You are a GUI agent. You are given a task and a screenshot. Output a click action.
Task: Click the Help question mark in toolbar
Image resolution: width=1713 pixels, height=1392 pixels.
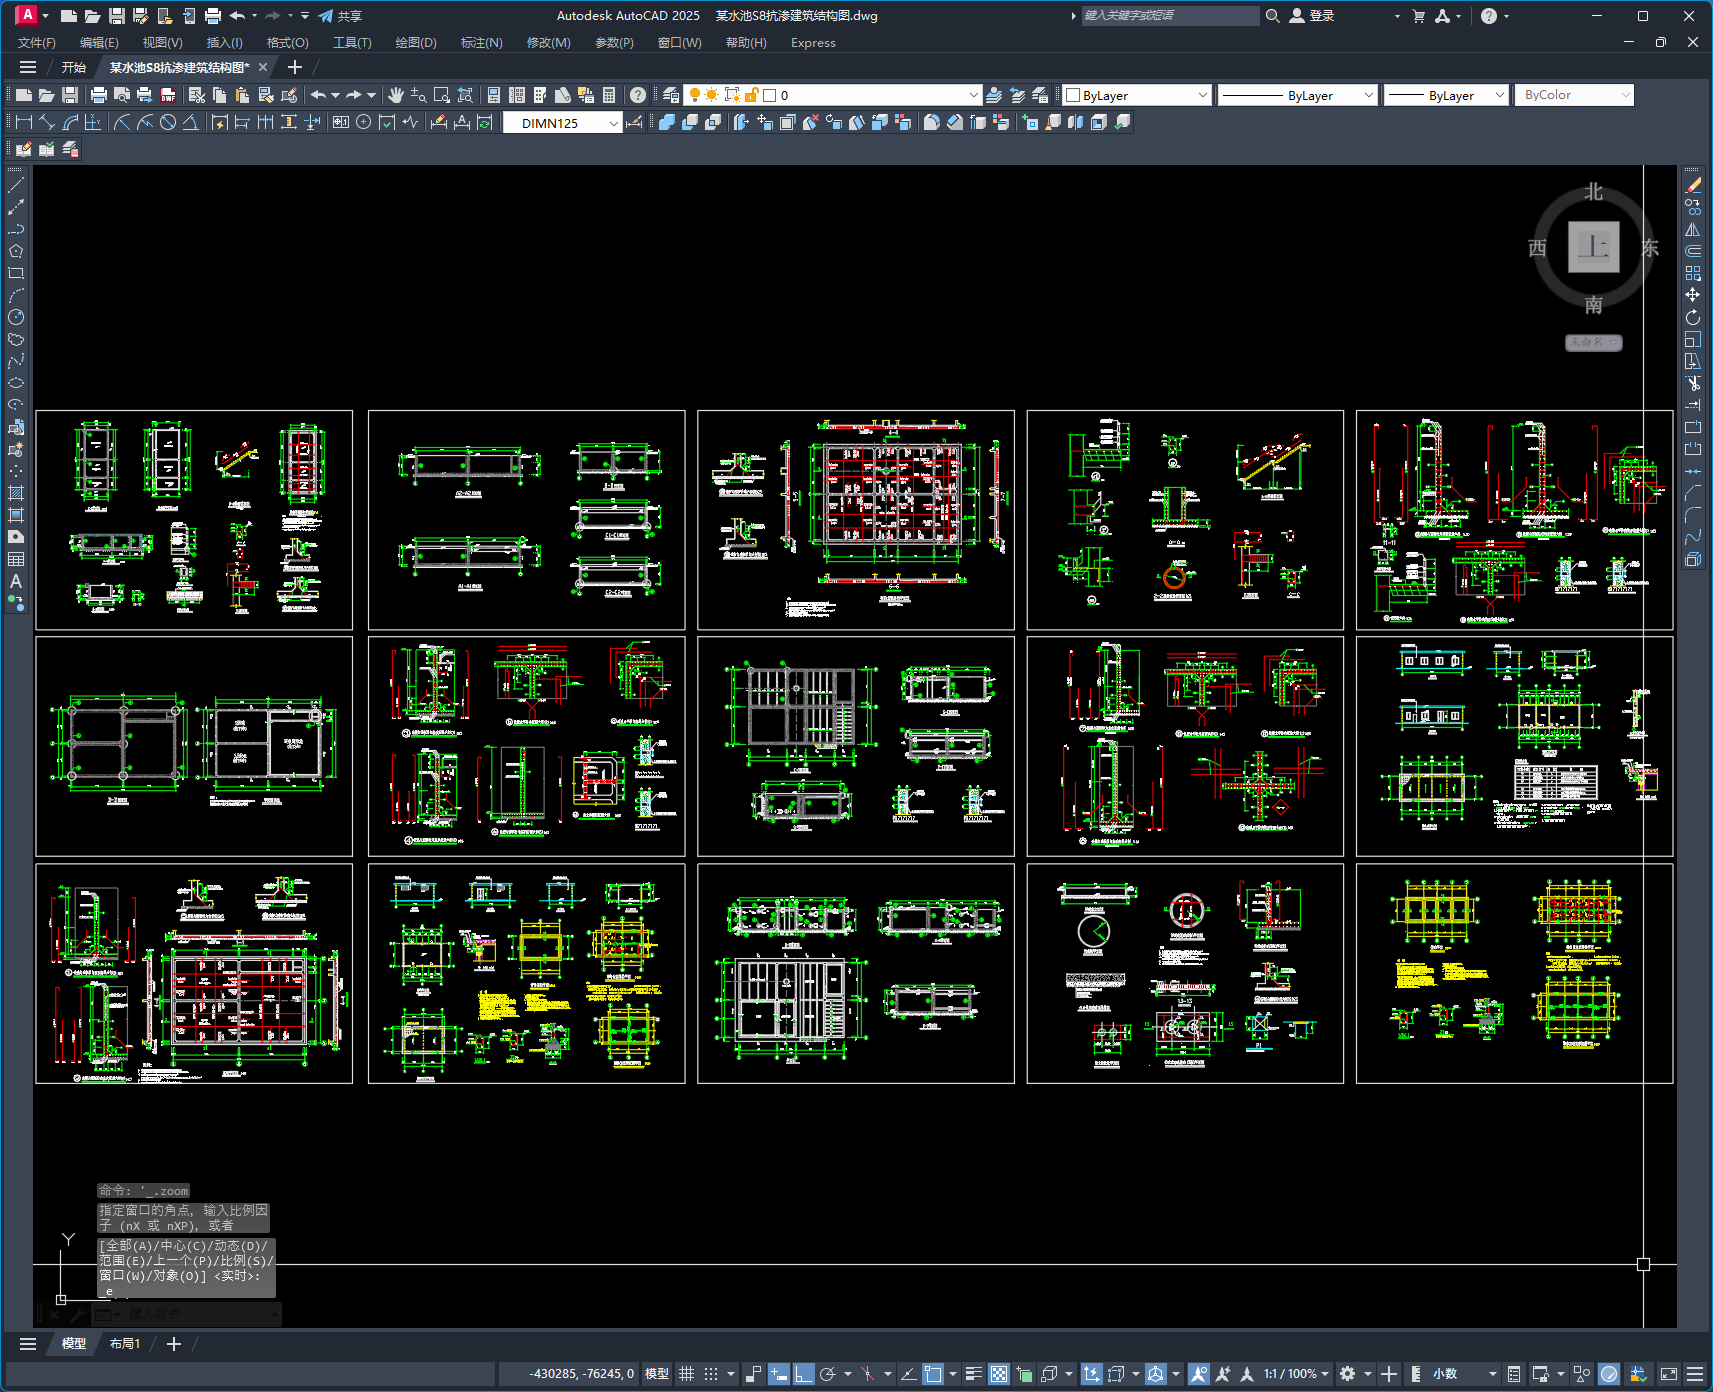(638, 95)
